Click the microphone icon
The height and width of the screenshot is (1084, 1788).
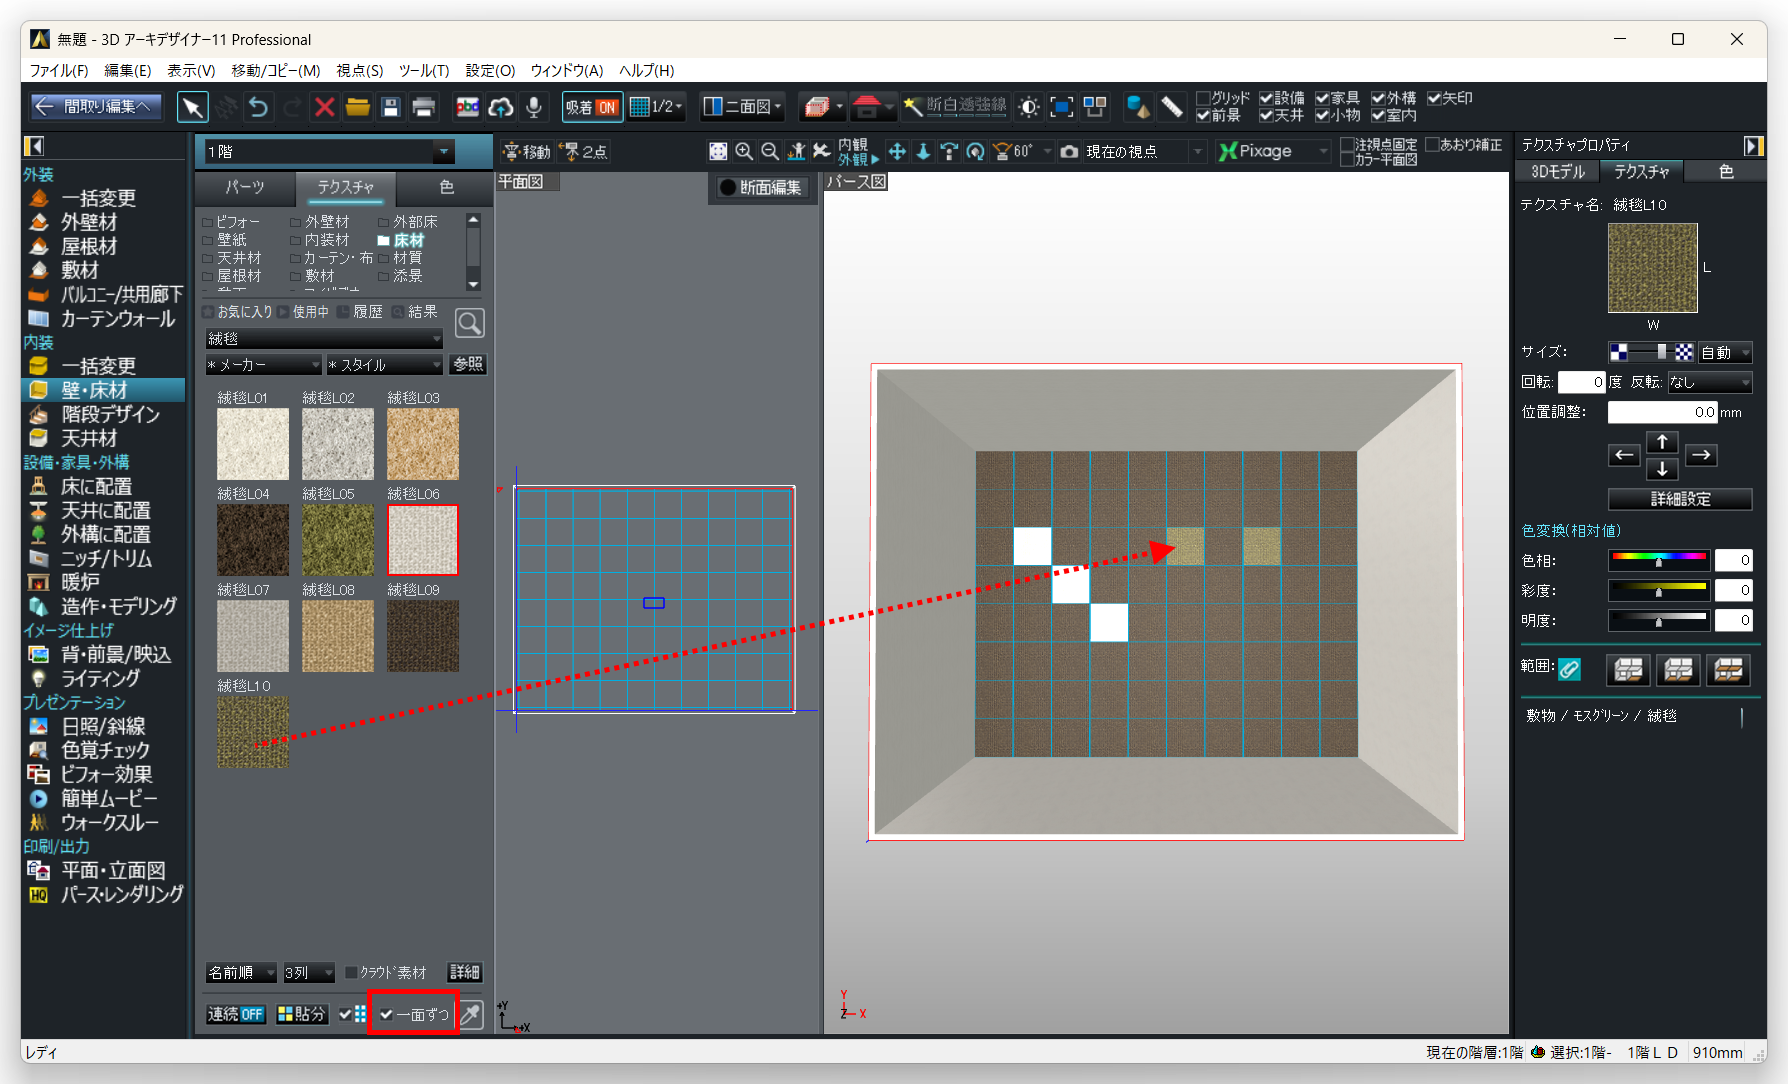tap(534, 107)
